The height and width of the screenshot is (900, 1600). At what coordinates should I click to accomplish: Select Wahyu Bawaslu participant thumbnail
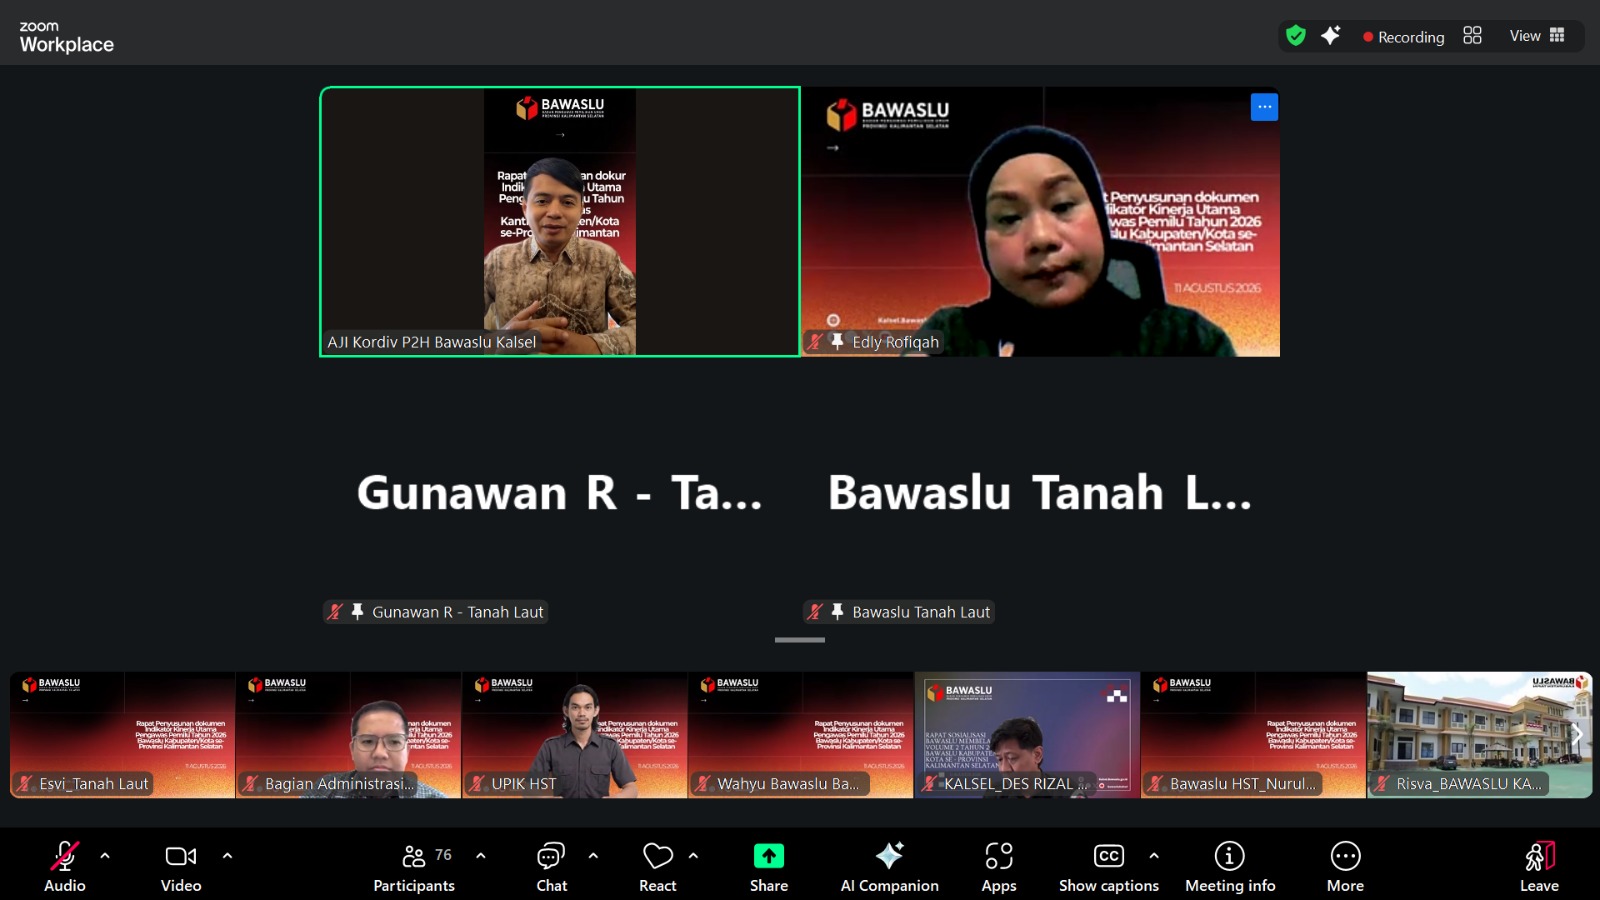tap(801, 735)
